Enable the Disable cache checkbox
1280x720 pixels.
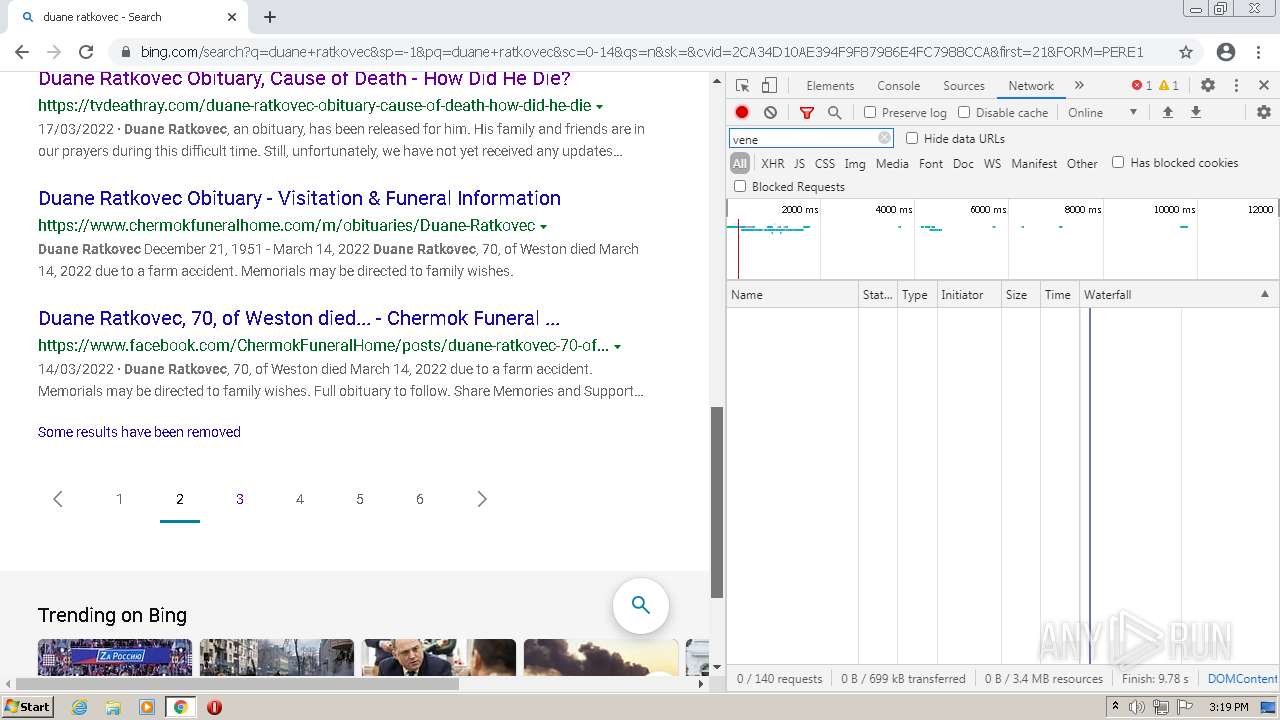coord(964,113)
